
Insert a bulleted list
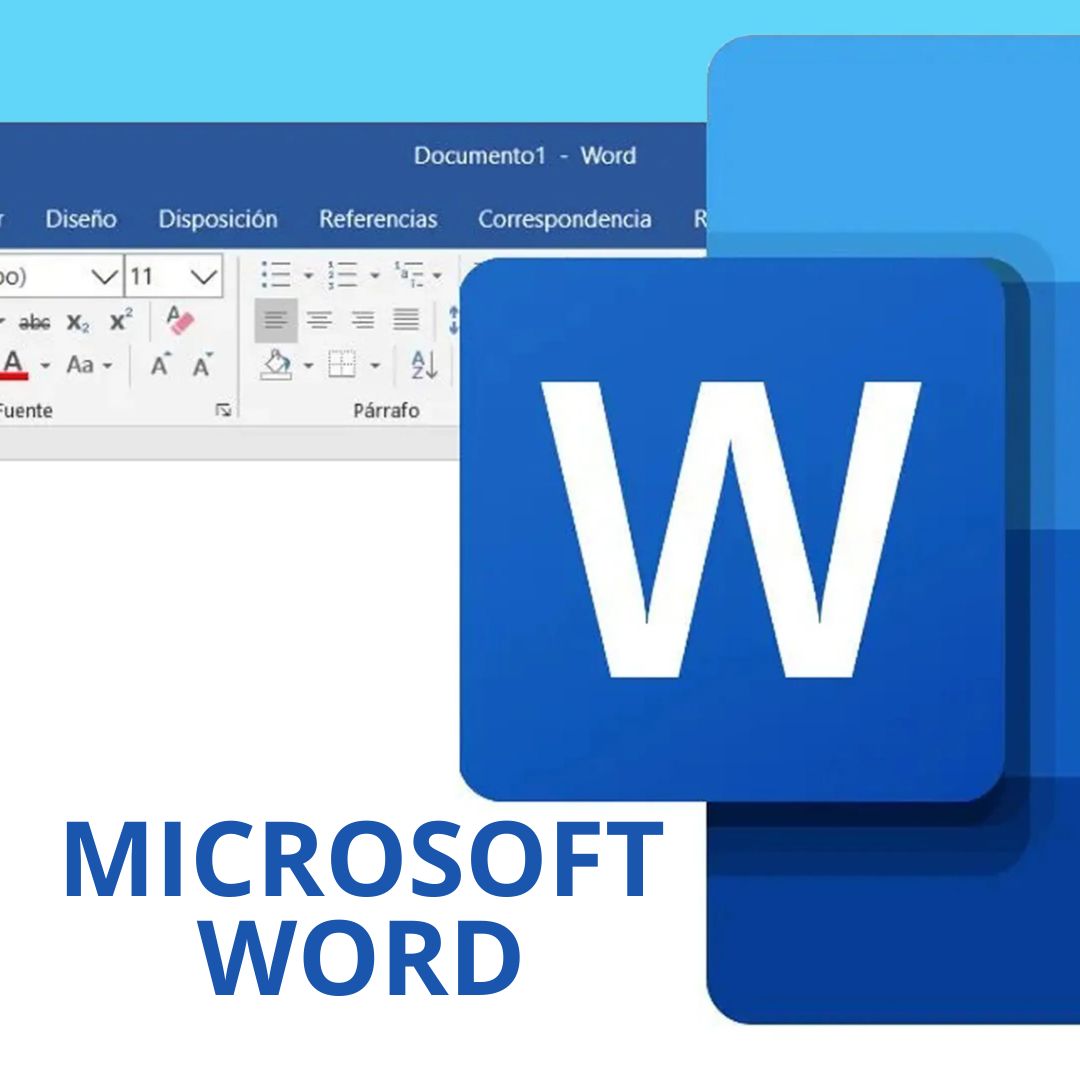point(276,274)
